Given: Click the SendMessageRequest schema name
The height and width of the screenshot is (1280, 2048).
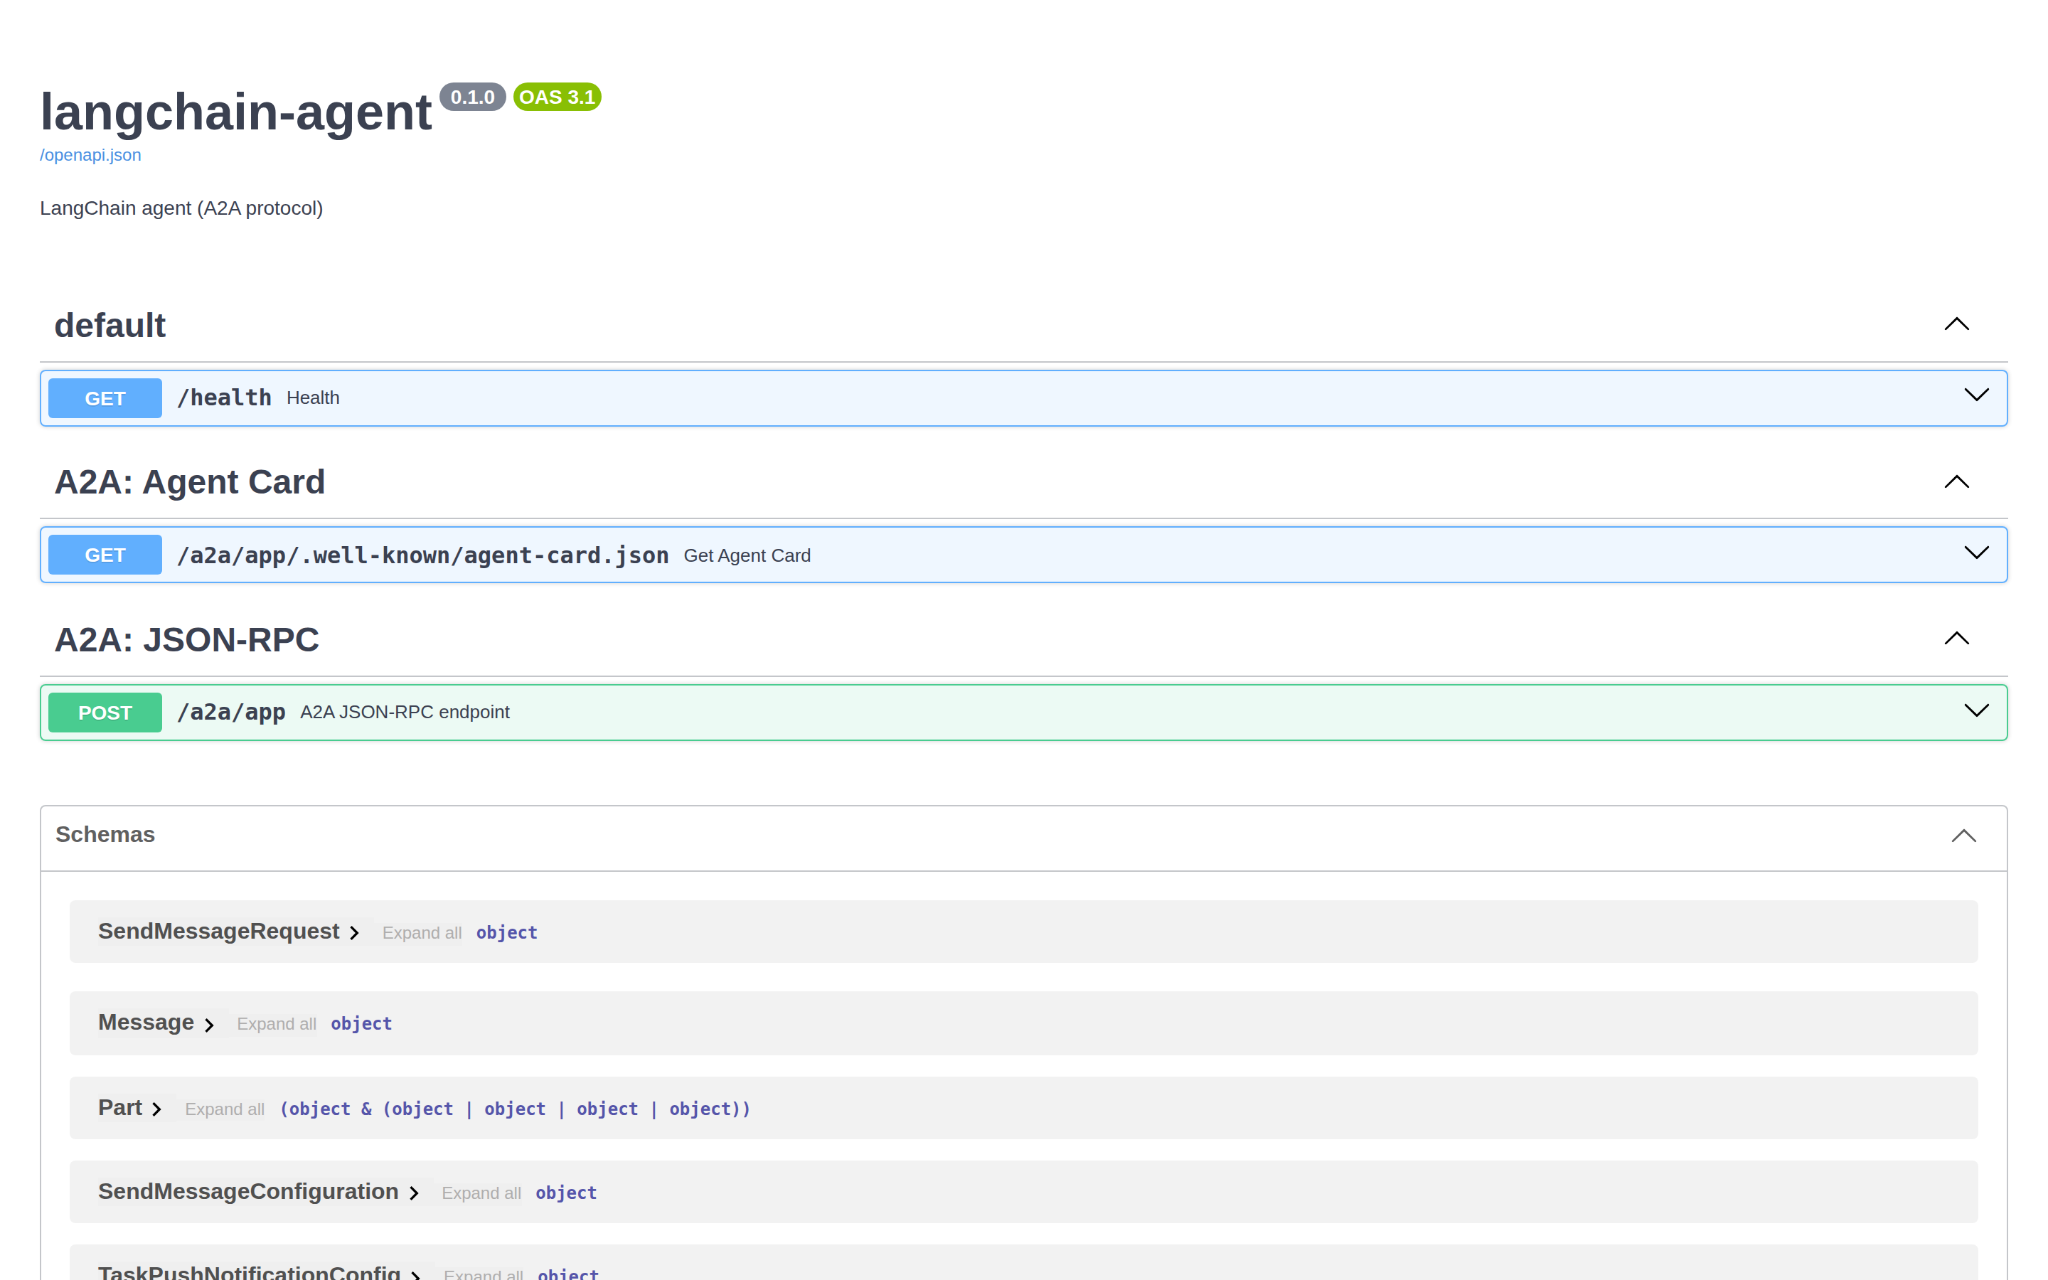Looking at the screenshot, I should [219, 931].
